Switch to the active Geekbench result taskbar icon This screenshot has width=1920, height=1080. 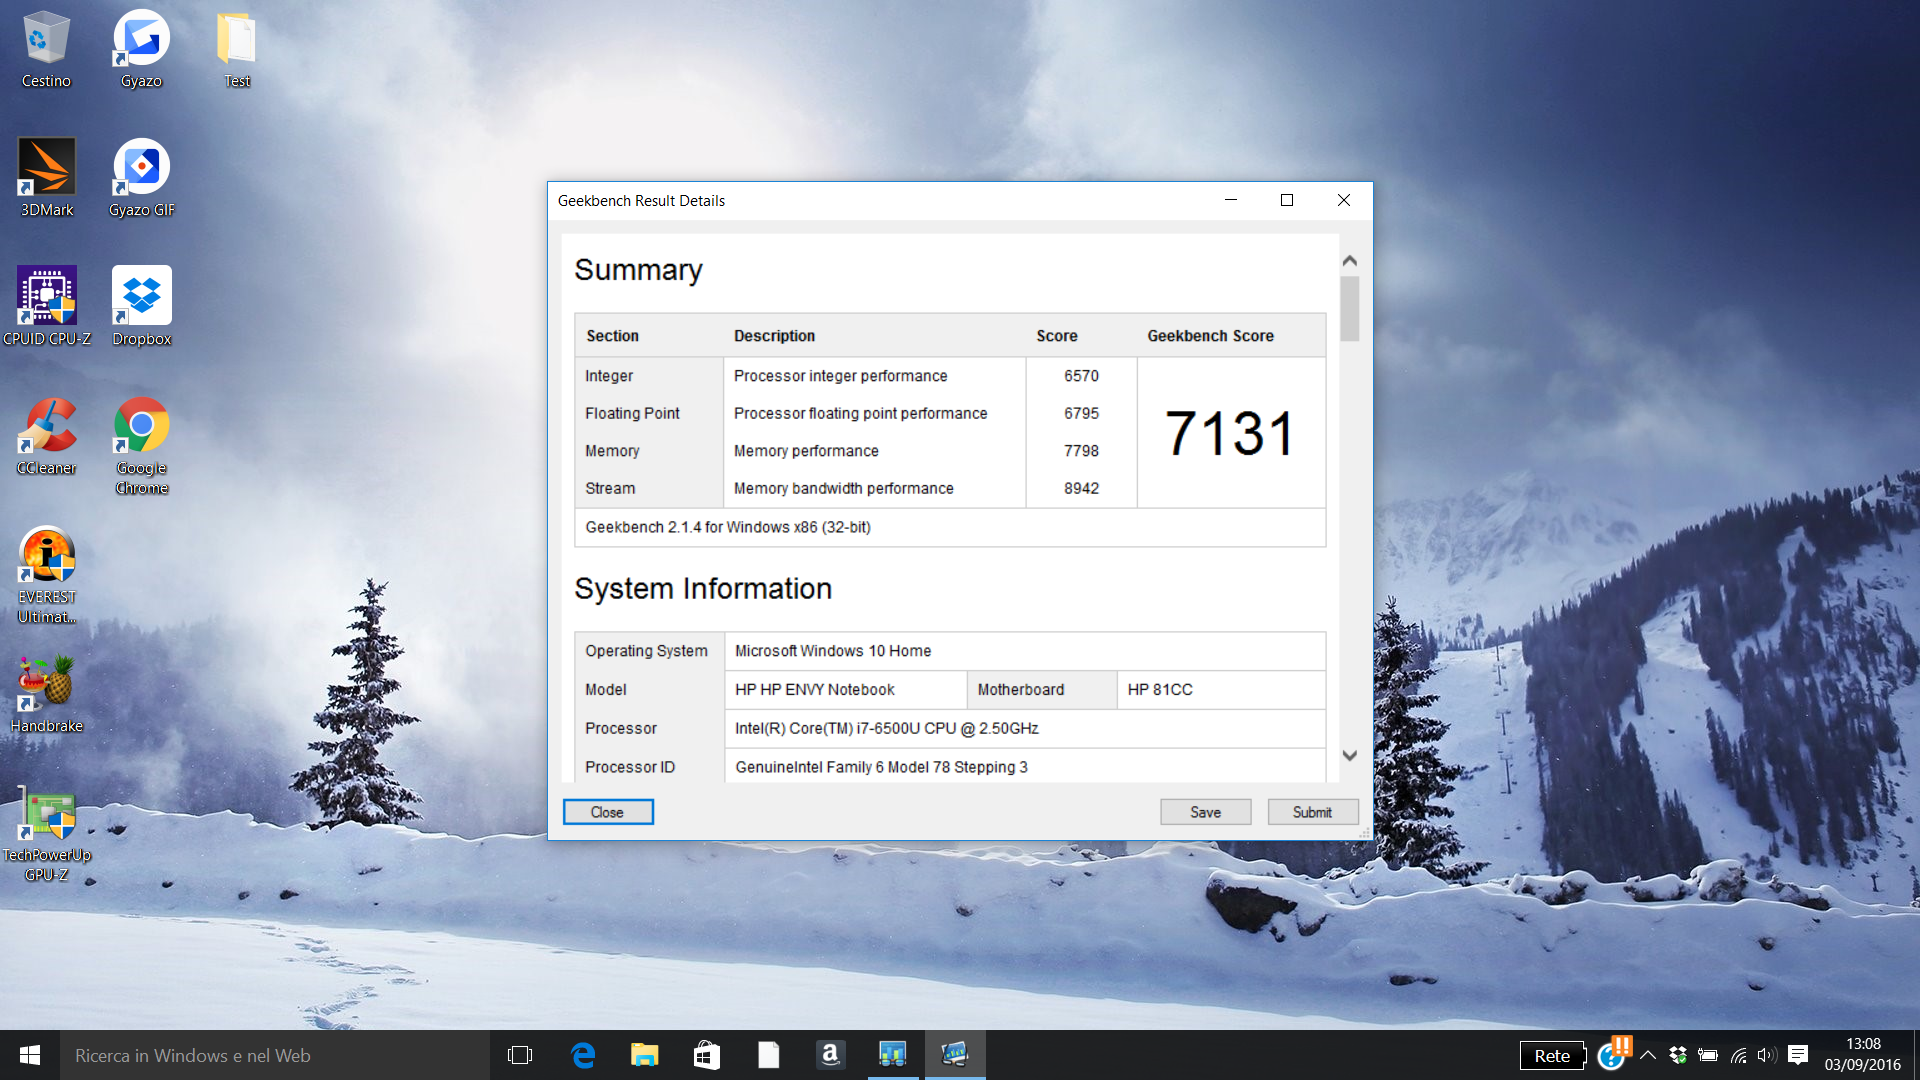click(x=955, y=1055)
